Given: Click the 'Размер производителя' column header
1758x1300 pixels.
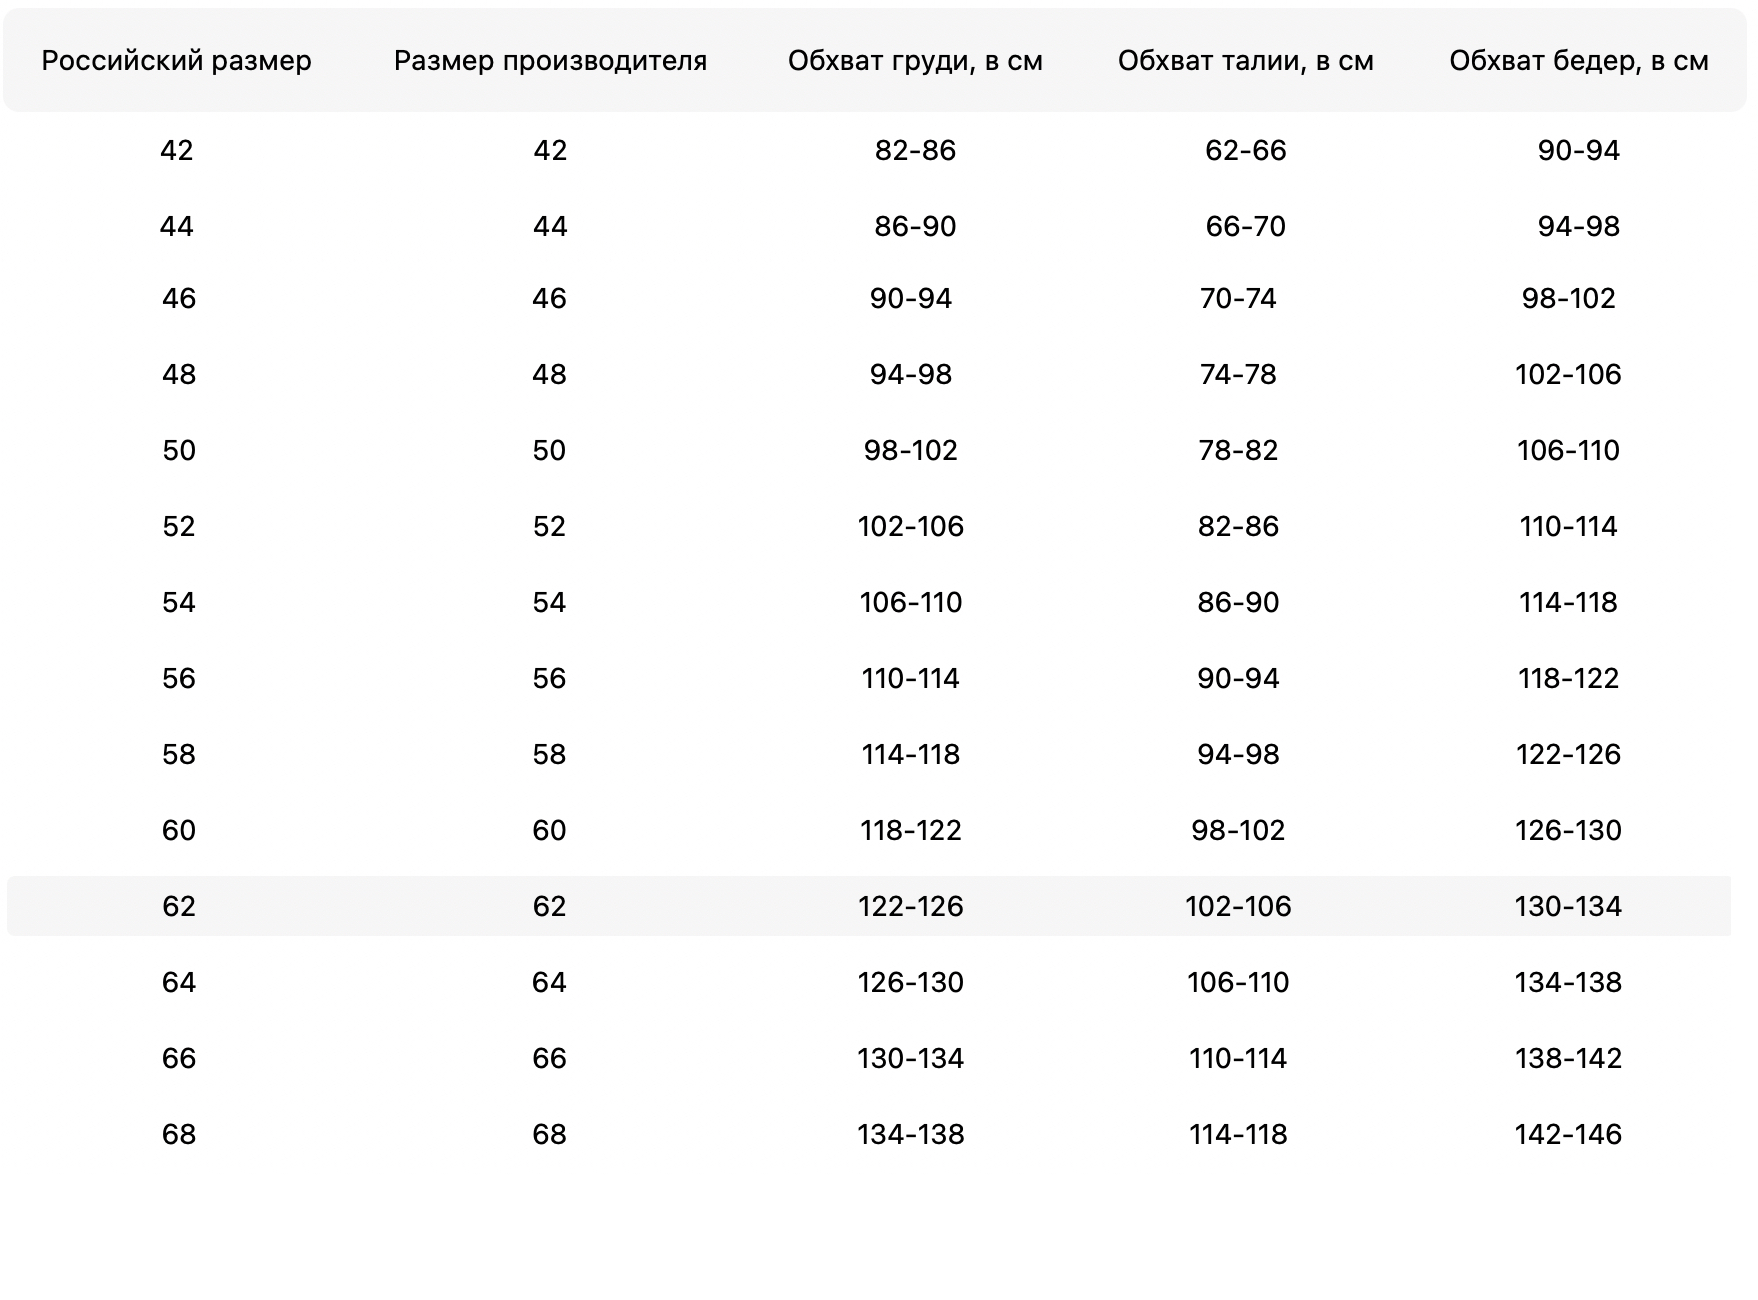Looking at the screenshot, I should pyautogui.click(x=550, y=61).
